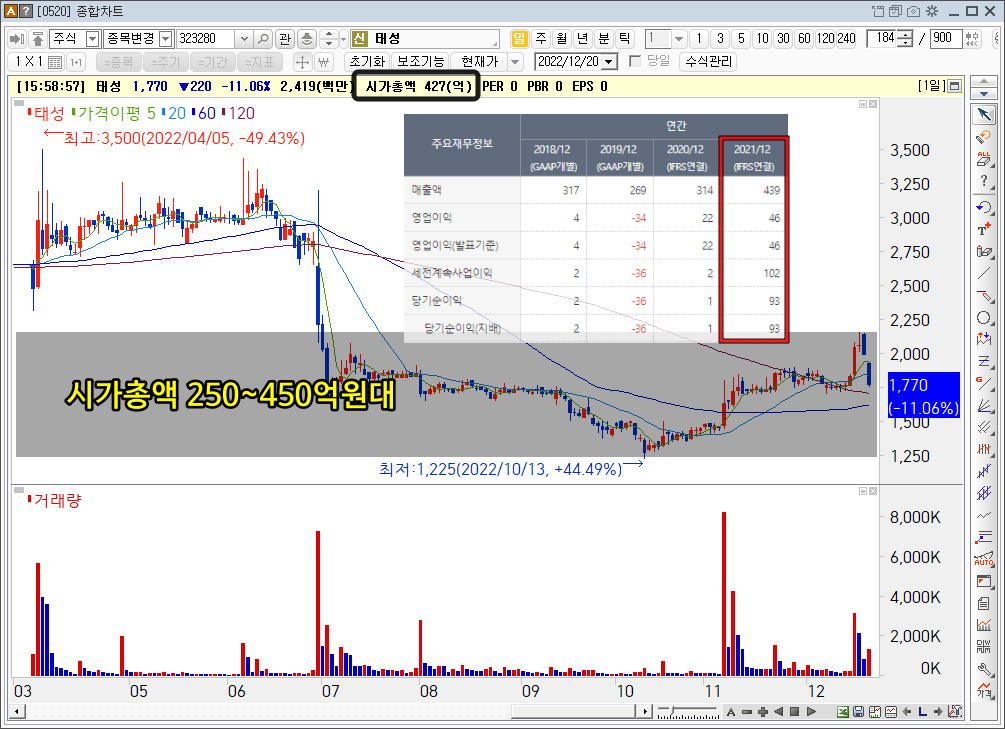Toggle the 1+1 chart split button
This screenshot has height=729, width=1005.
click(x=76, y=62)
